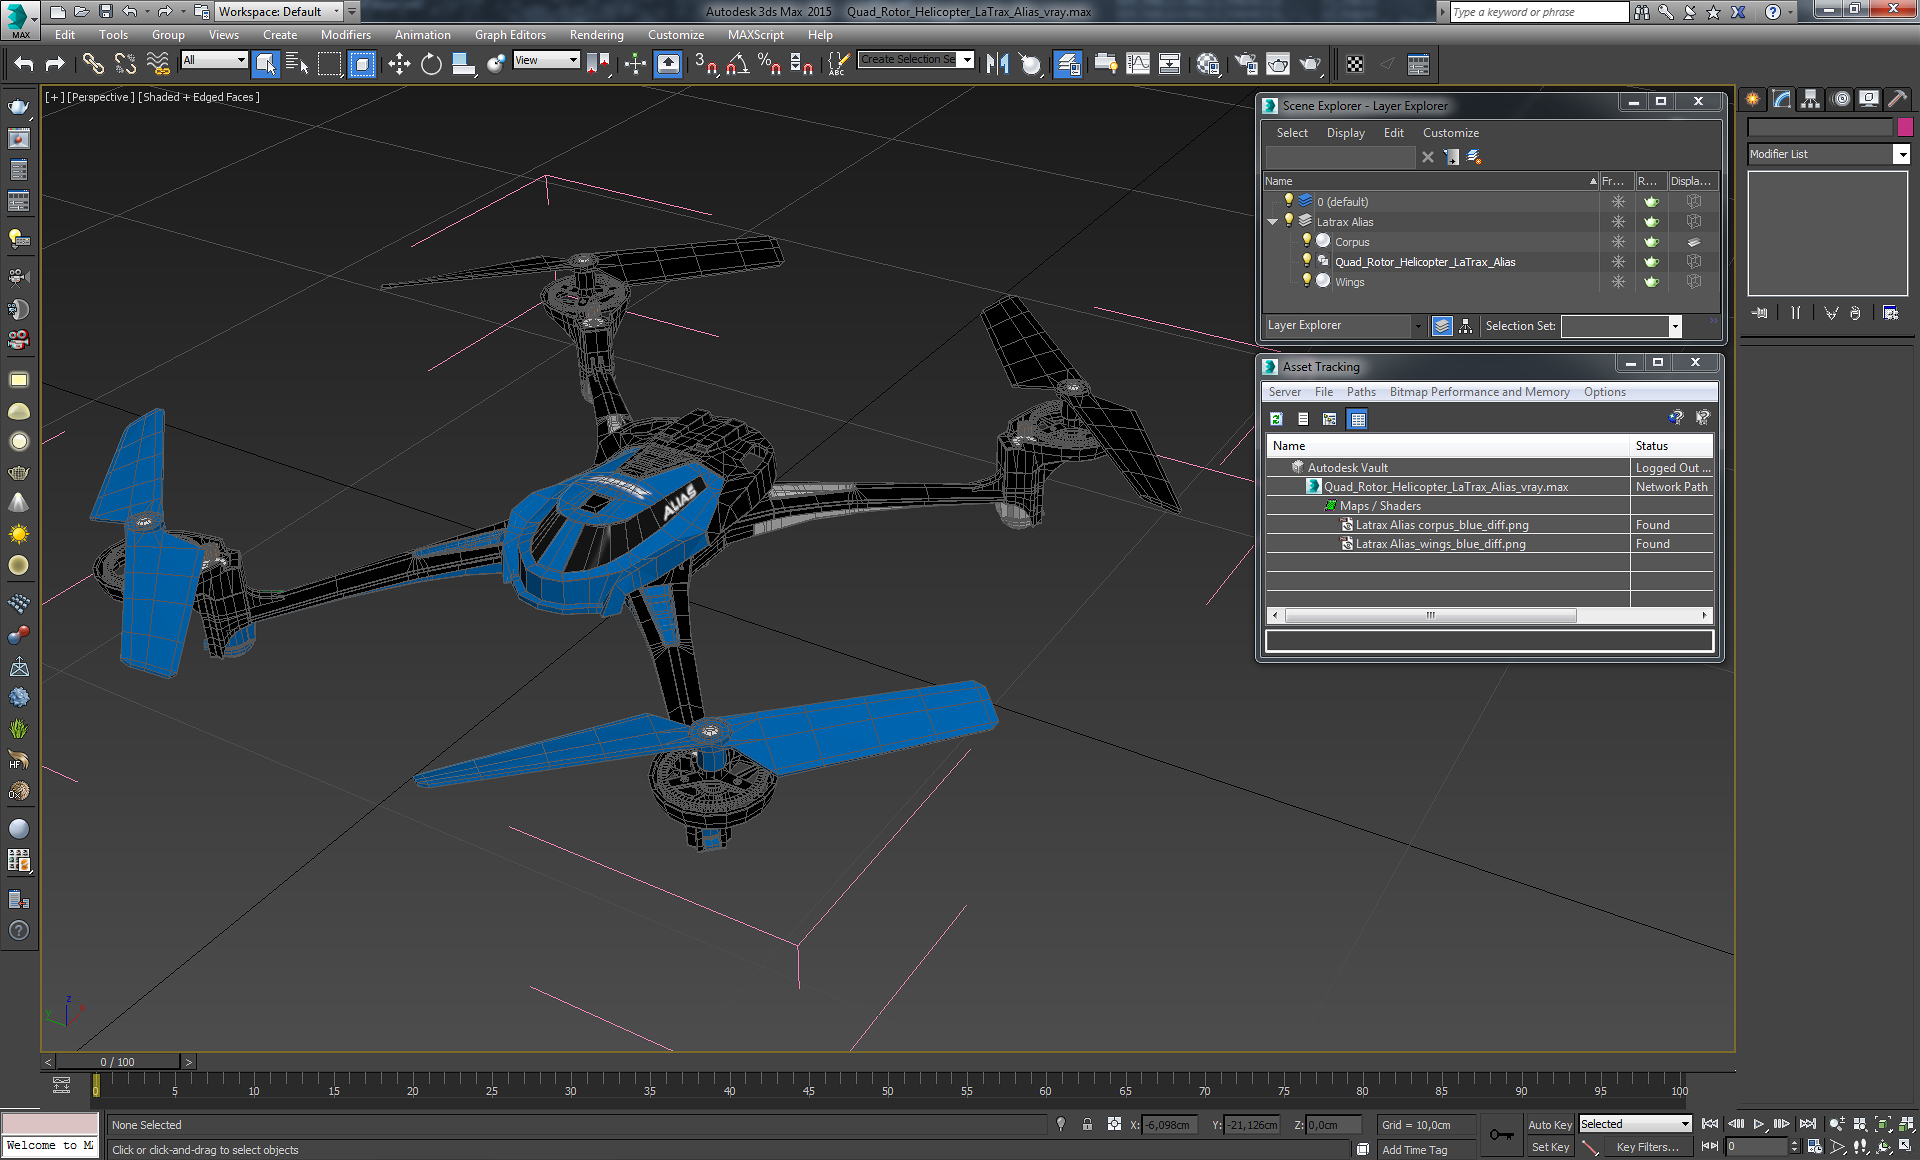Open file from quick access toolbar
This screenshot has width=1920, height=1160.
point(81,11)
